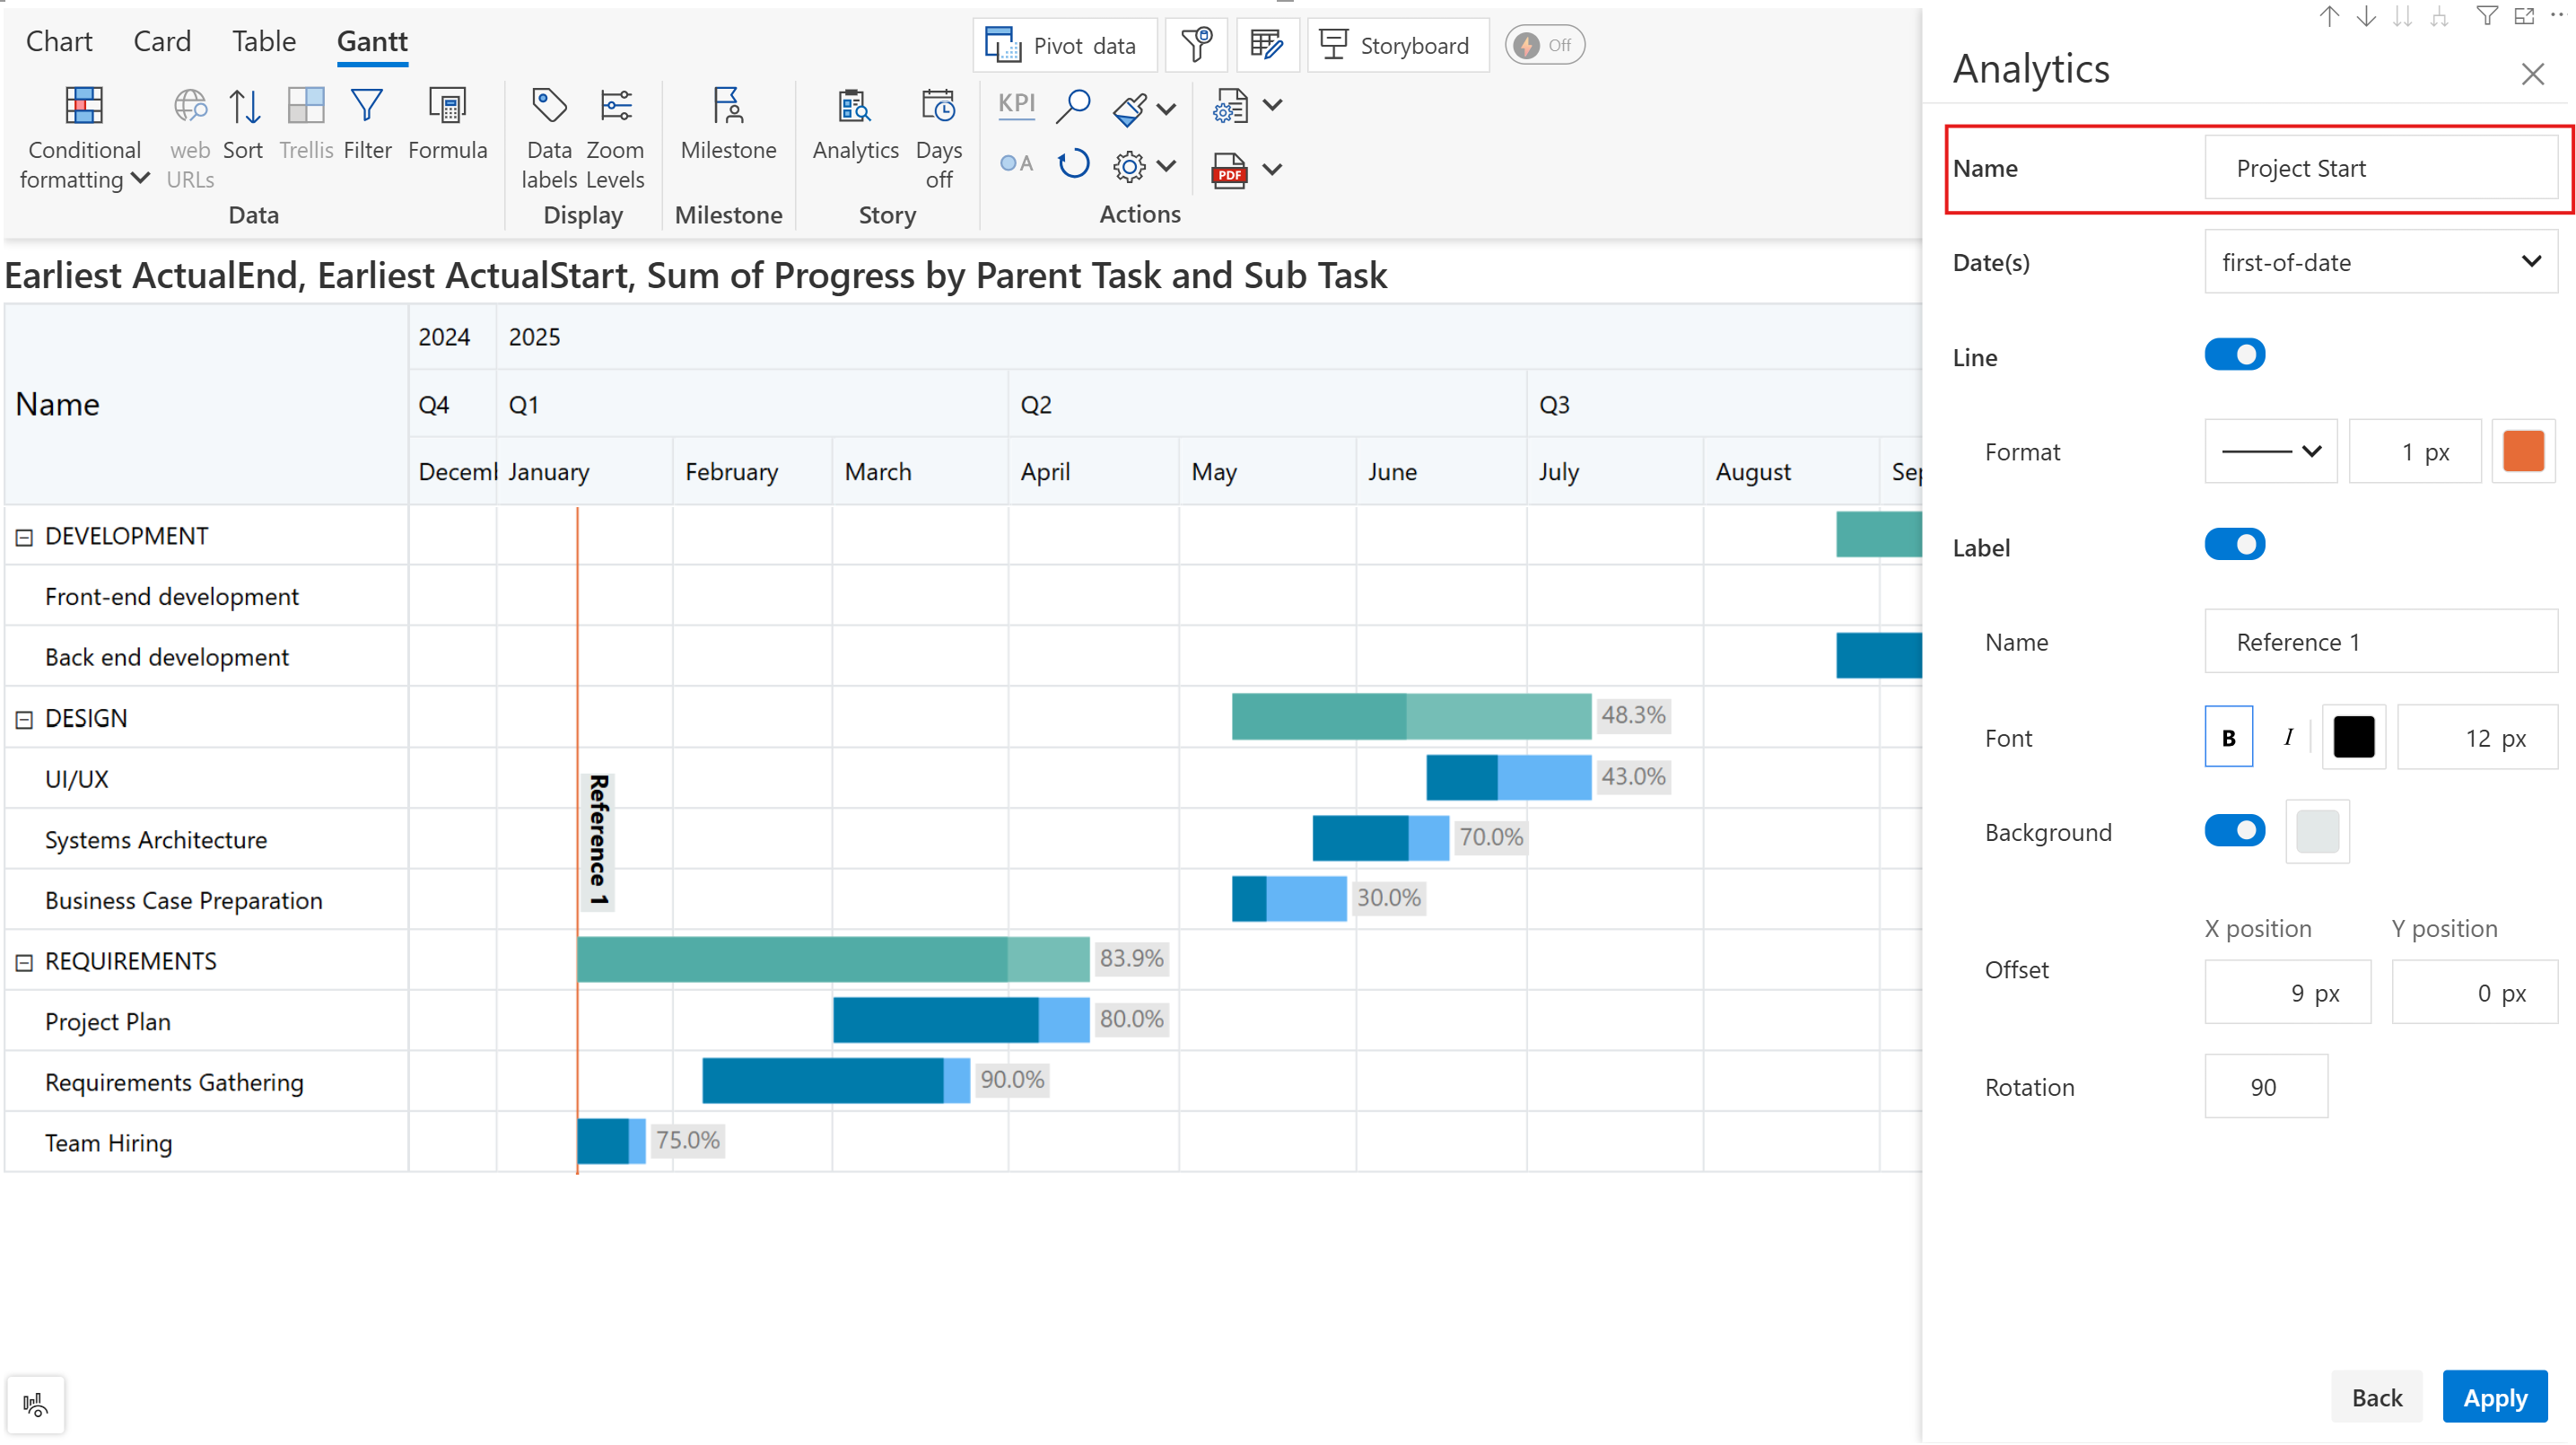
Task: Open Conditional formatting icon
Action: coord(84,107)
